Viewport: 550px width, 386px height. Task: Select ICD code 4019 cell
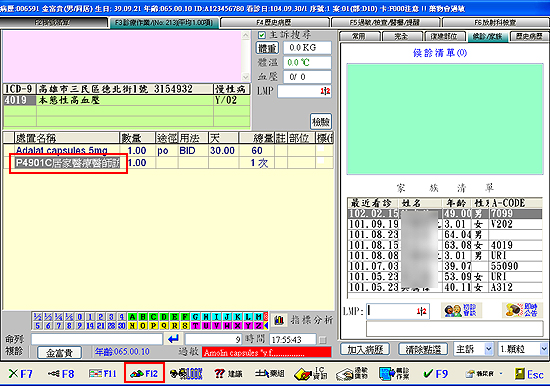[x=19, y=100]
